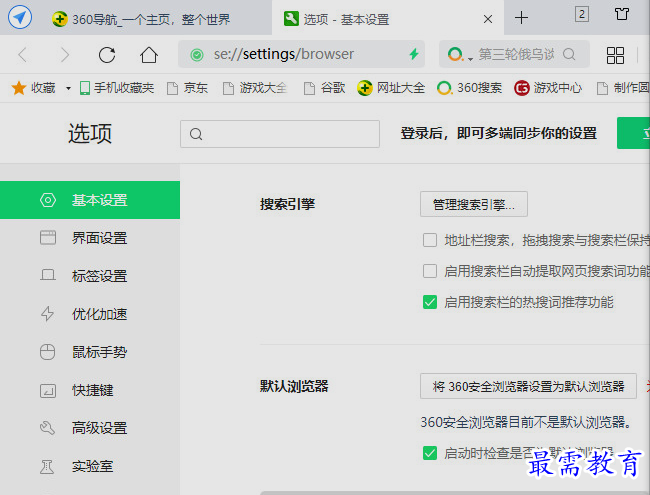This screenshot has height=495, width=650.
Task: Open the extensions grid icon
Action: [x=615, y=55]
